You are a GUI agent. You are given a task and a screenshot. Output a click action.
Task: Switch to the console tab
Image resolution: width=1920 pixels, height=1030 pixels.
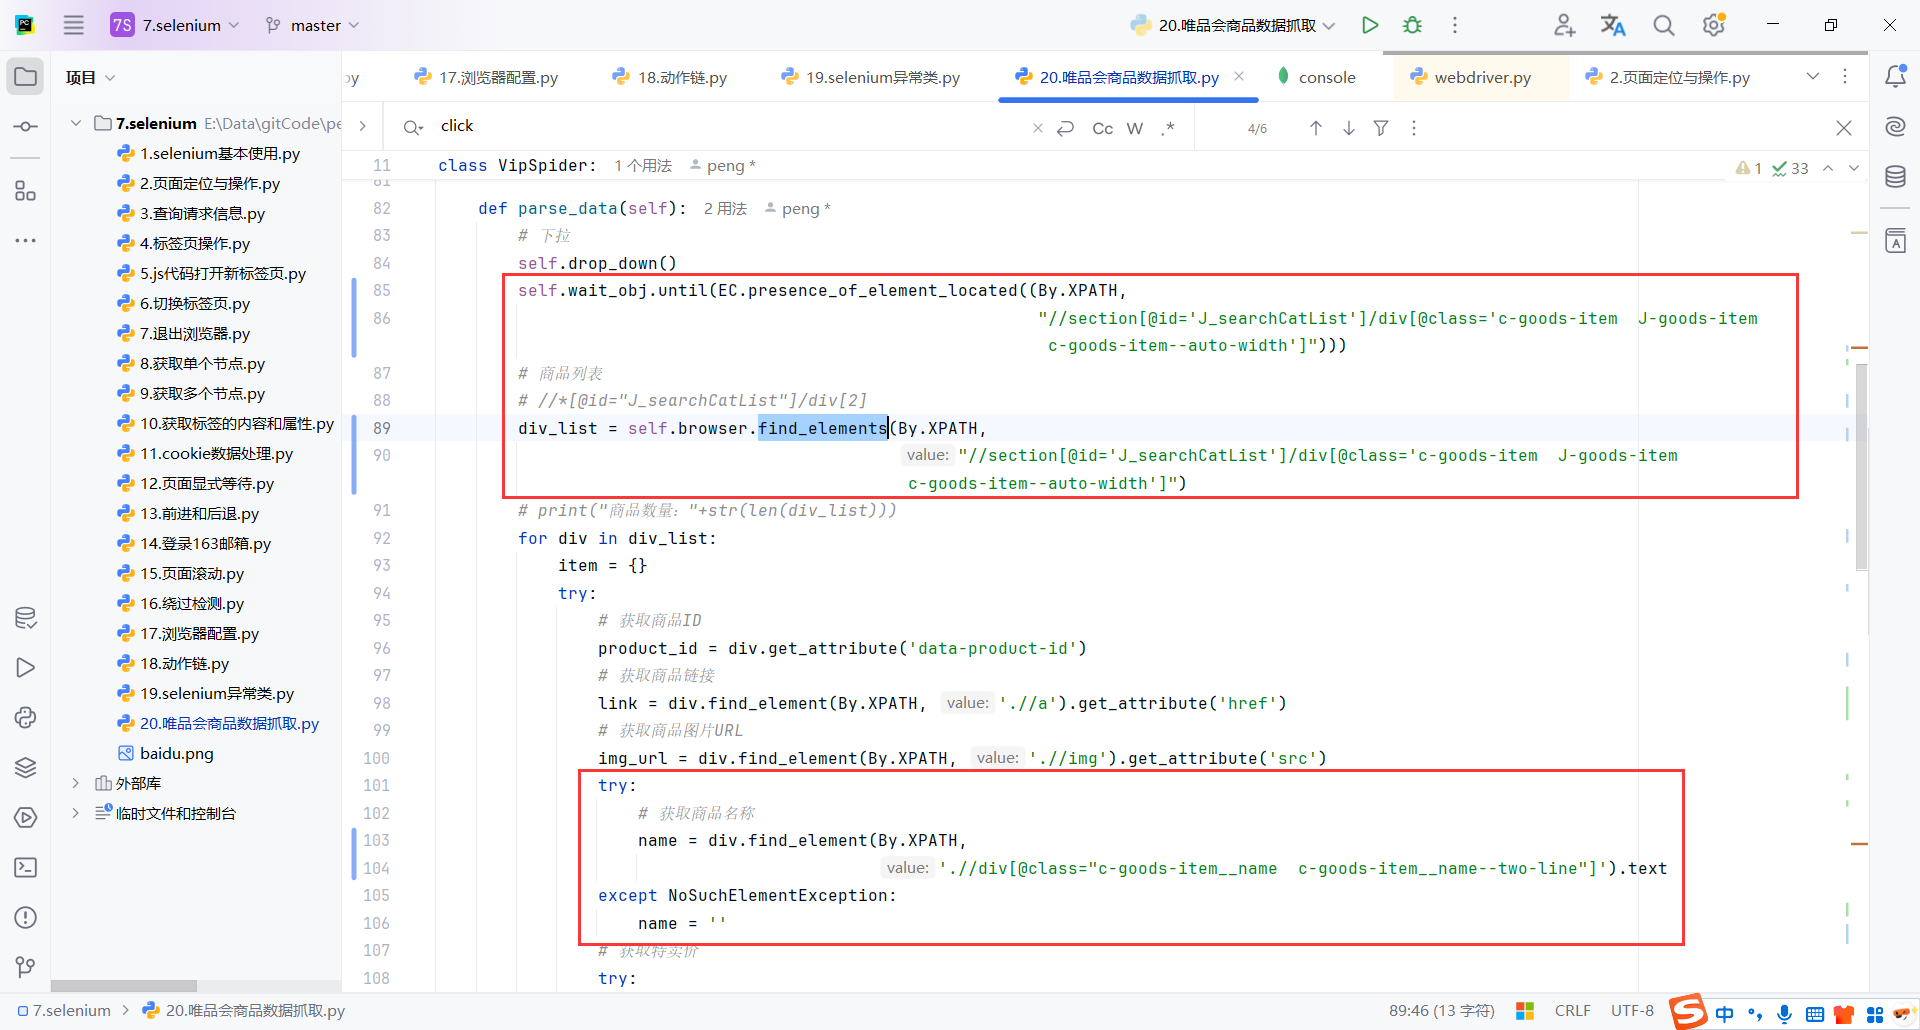[x=1316, y=77]
